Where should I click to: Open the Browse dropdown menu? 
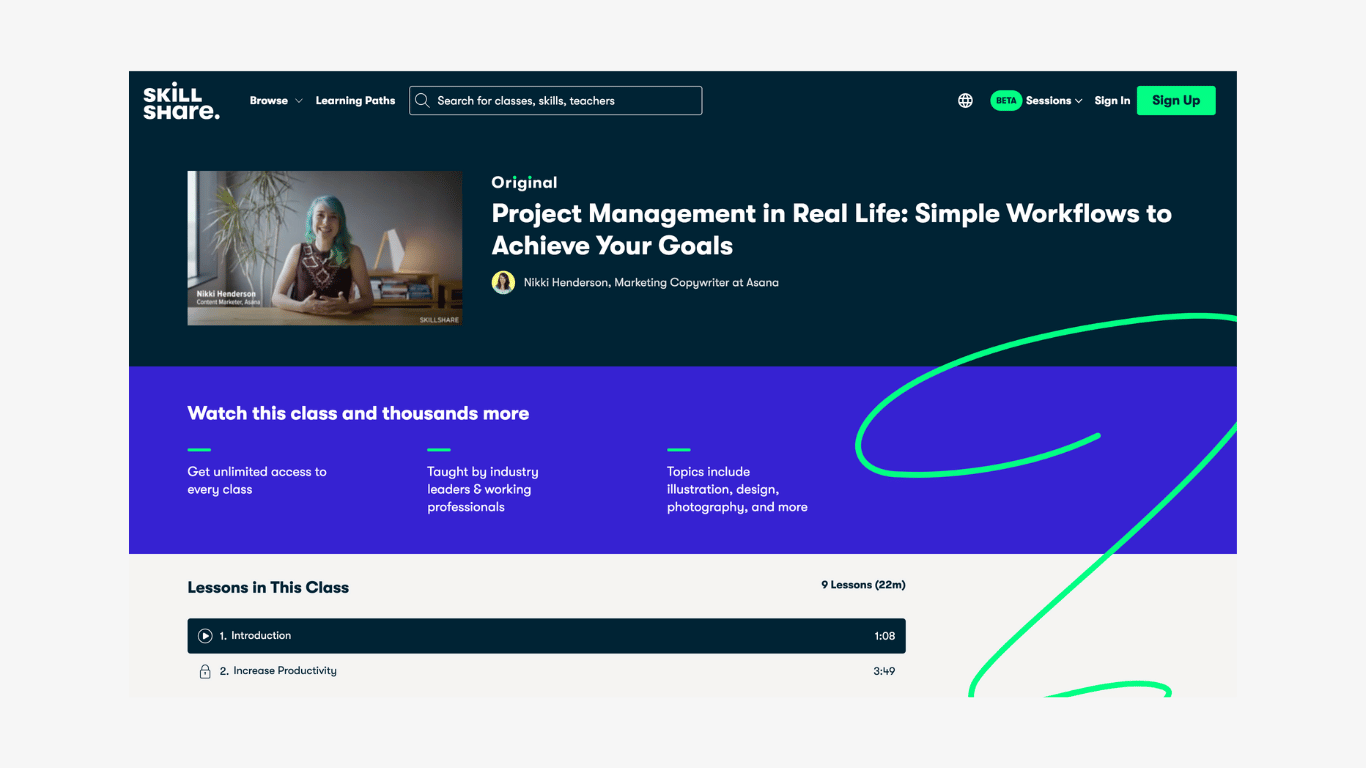click(x=276, y=101)
